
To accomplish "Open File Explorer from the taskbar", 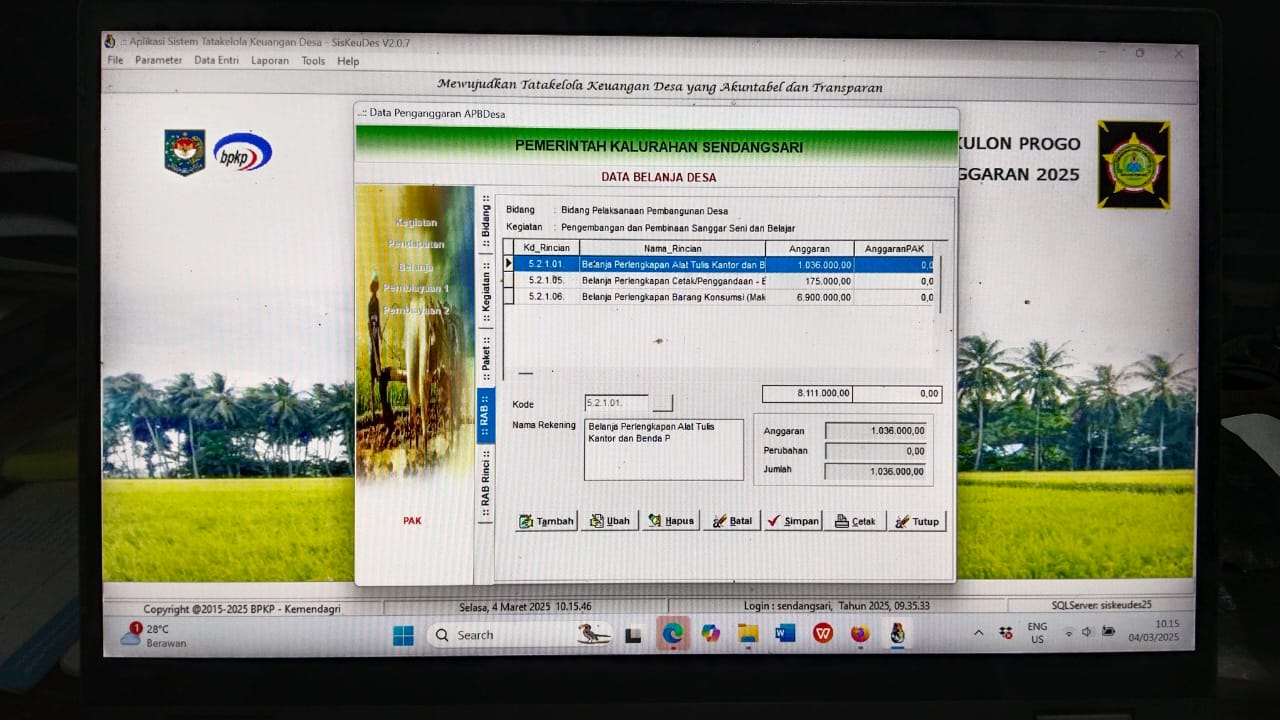I will [748, 634].
